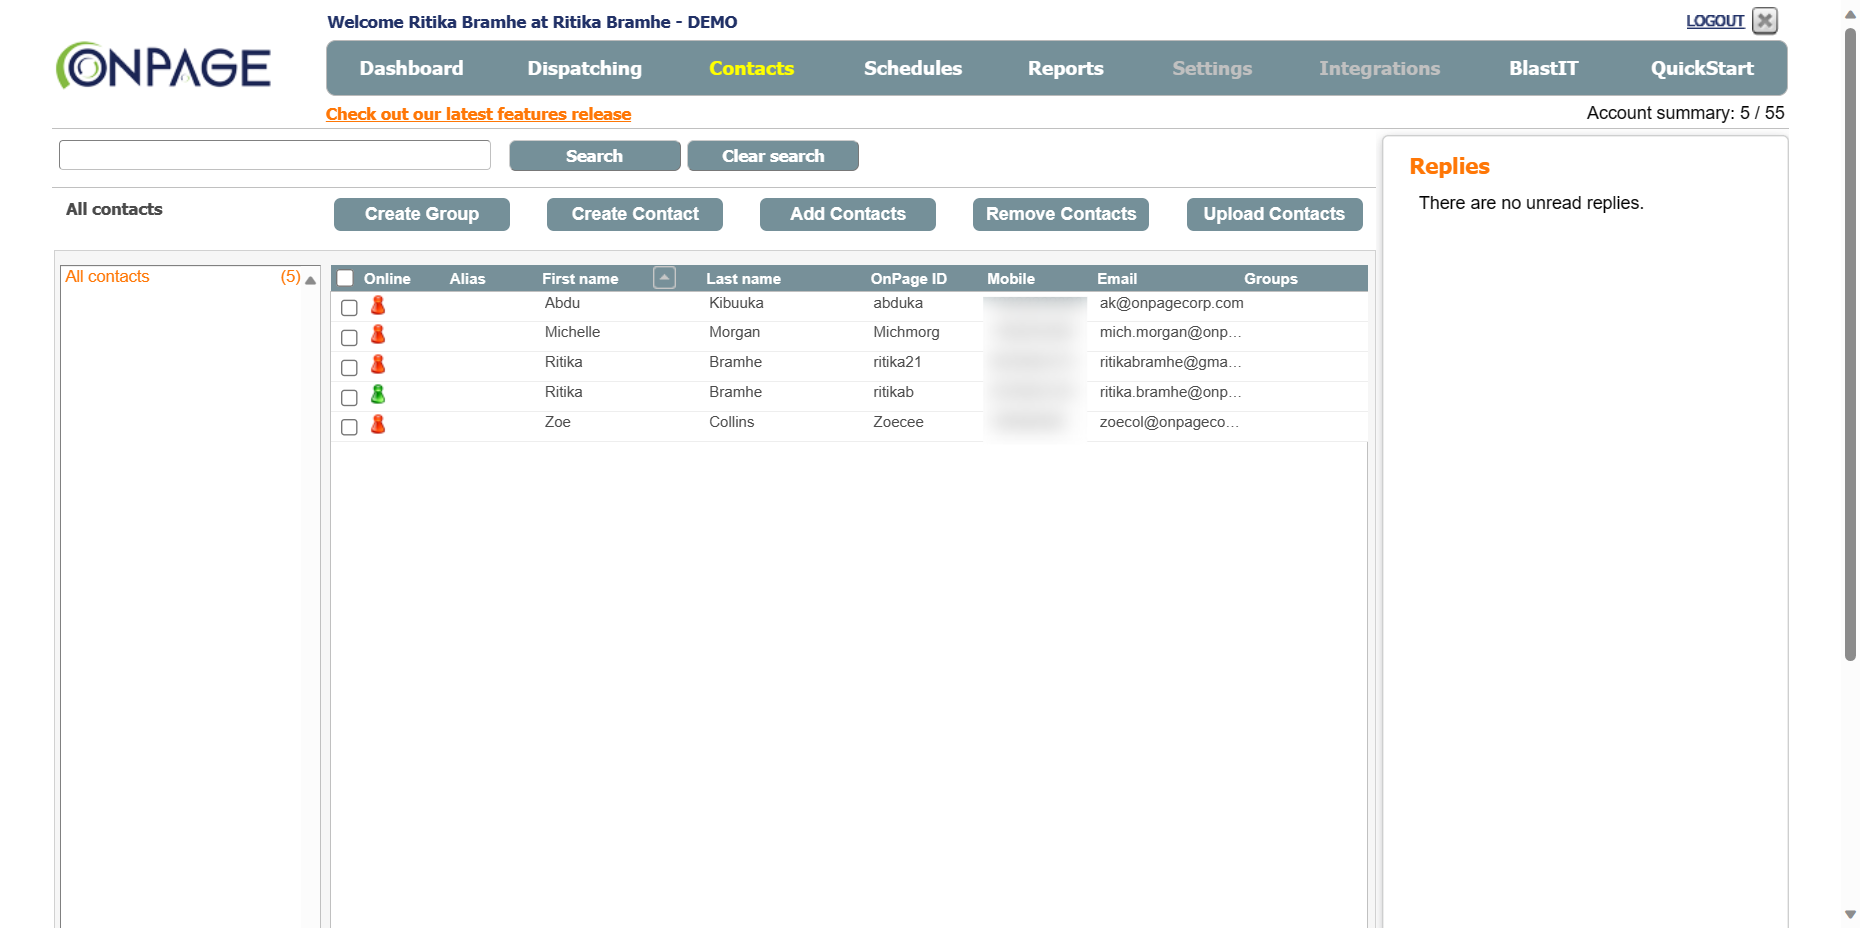Open the latest features release link
Image resolution: width=1860 pixels, height=928 pixels.
point(478,114)
